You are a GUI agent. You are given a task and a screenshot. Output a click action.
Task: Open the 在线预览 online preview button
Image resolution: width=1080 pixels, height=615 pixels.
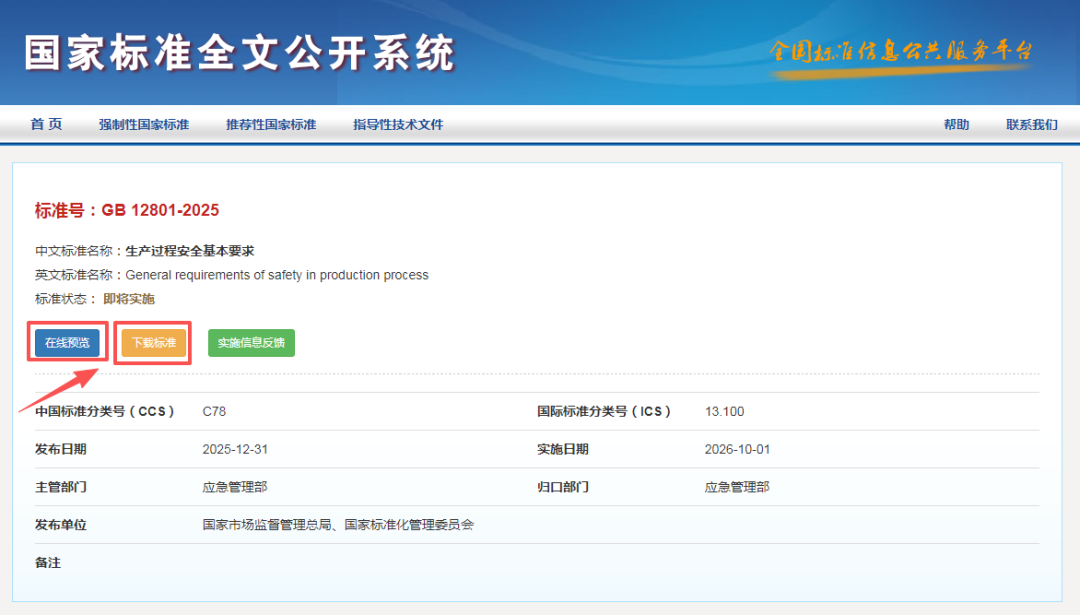pyautogui.click(x=67, y=342)
